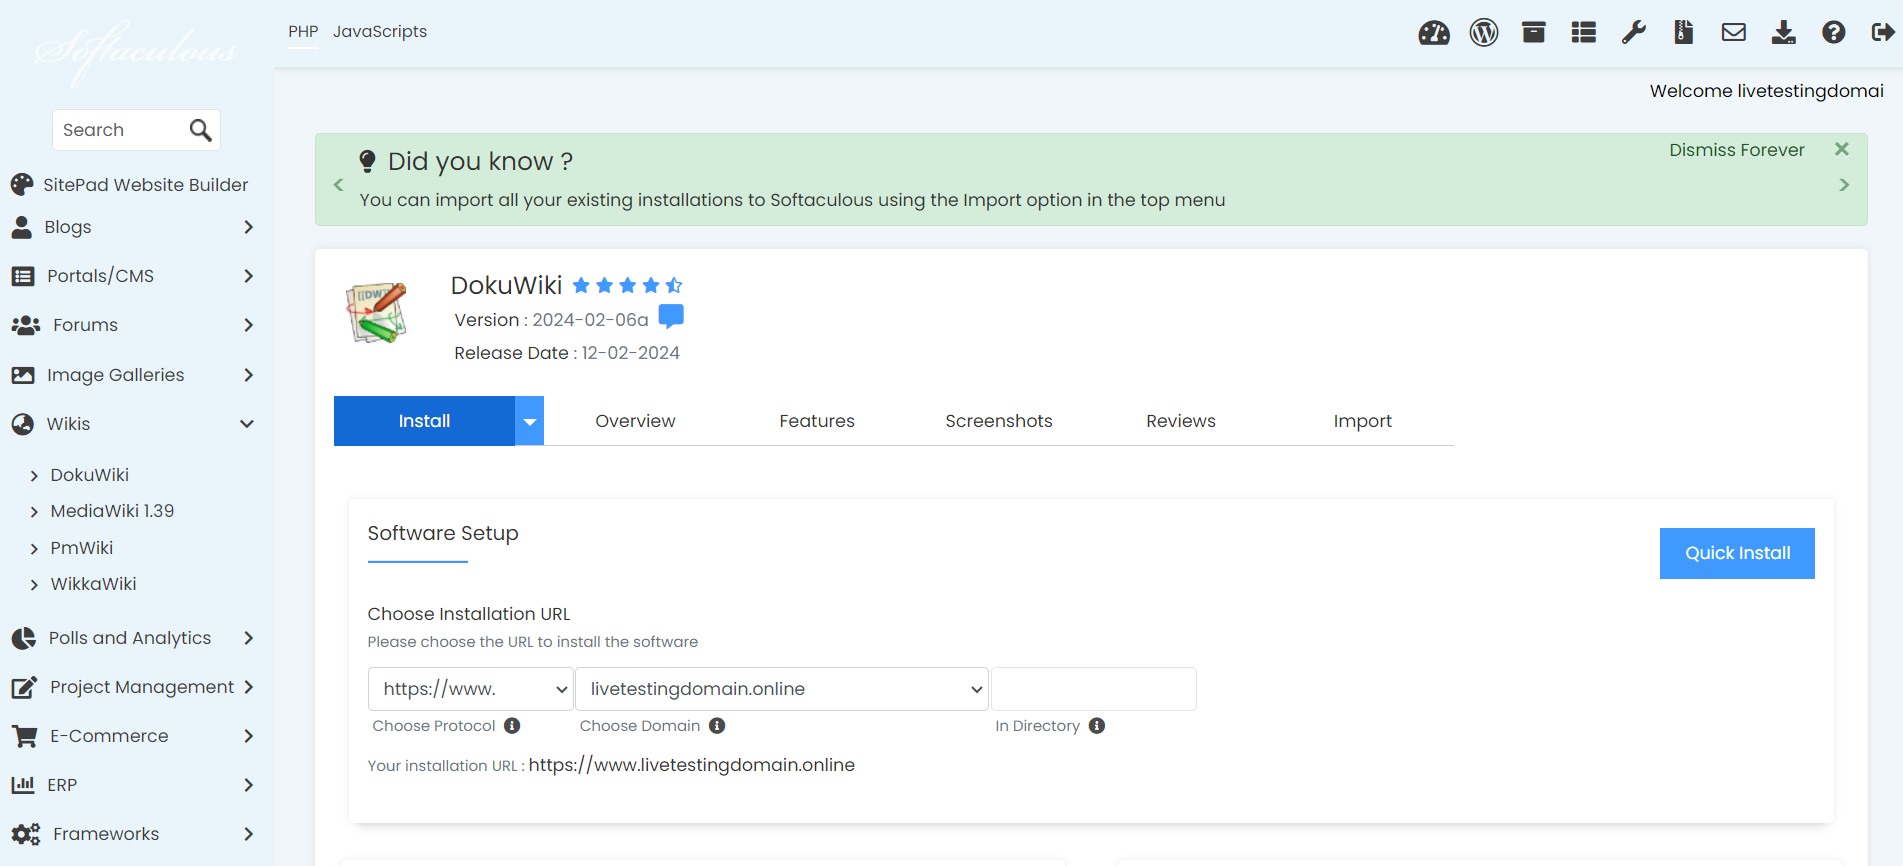Screen dimensions: 1903x866
Task: Click the backups zip file icon
Action: click(x=1684, y=33)
